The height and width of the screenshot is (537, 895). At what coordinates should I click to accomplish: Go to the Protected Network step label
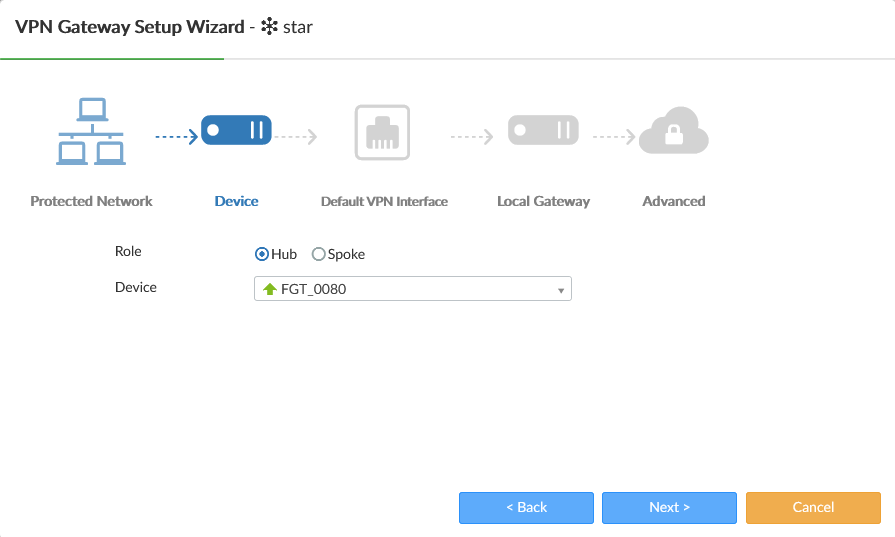pos(91,201)
